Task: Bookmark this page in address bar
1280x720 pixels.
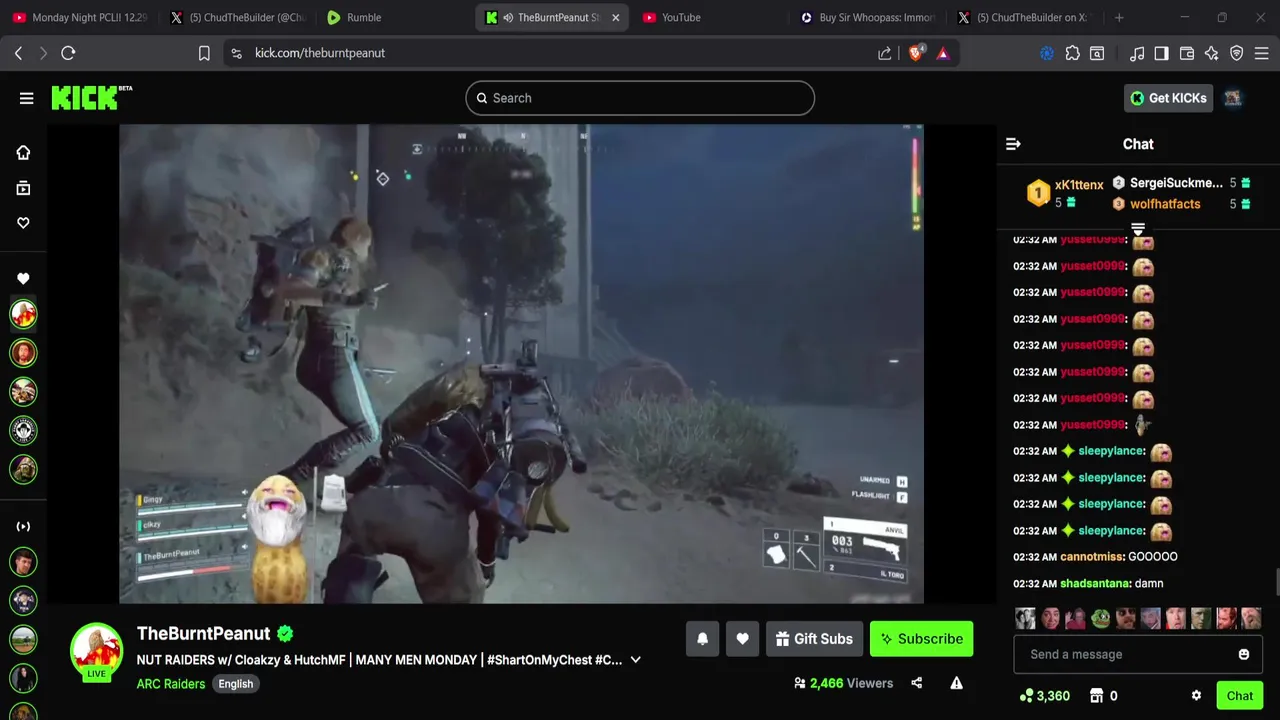Action: (204, 53)
